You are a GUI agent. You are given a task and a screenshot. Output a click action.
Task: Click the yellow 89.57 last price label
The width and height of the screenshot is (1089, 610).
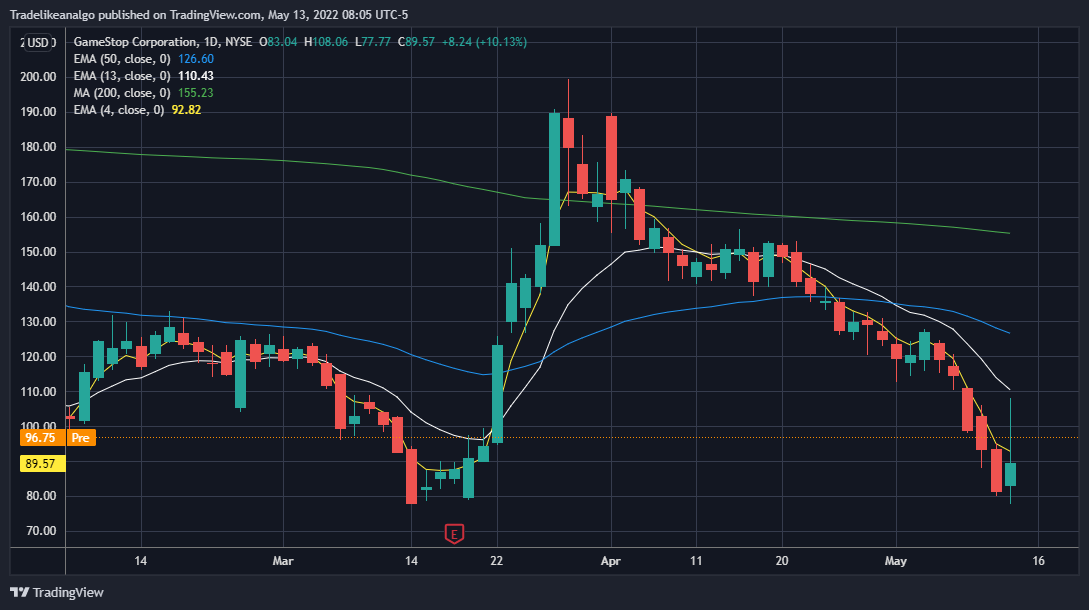(40, 463)
